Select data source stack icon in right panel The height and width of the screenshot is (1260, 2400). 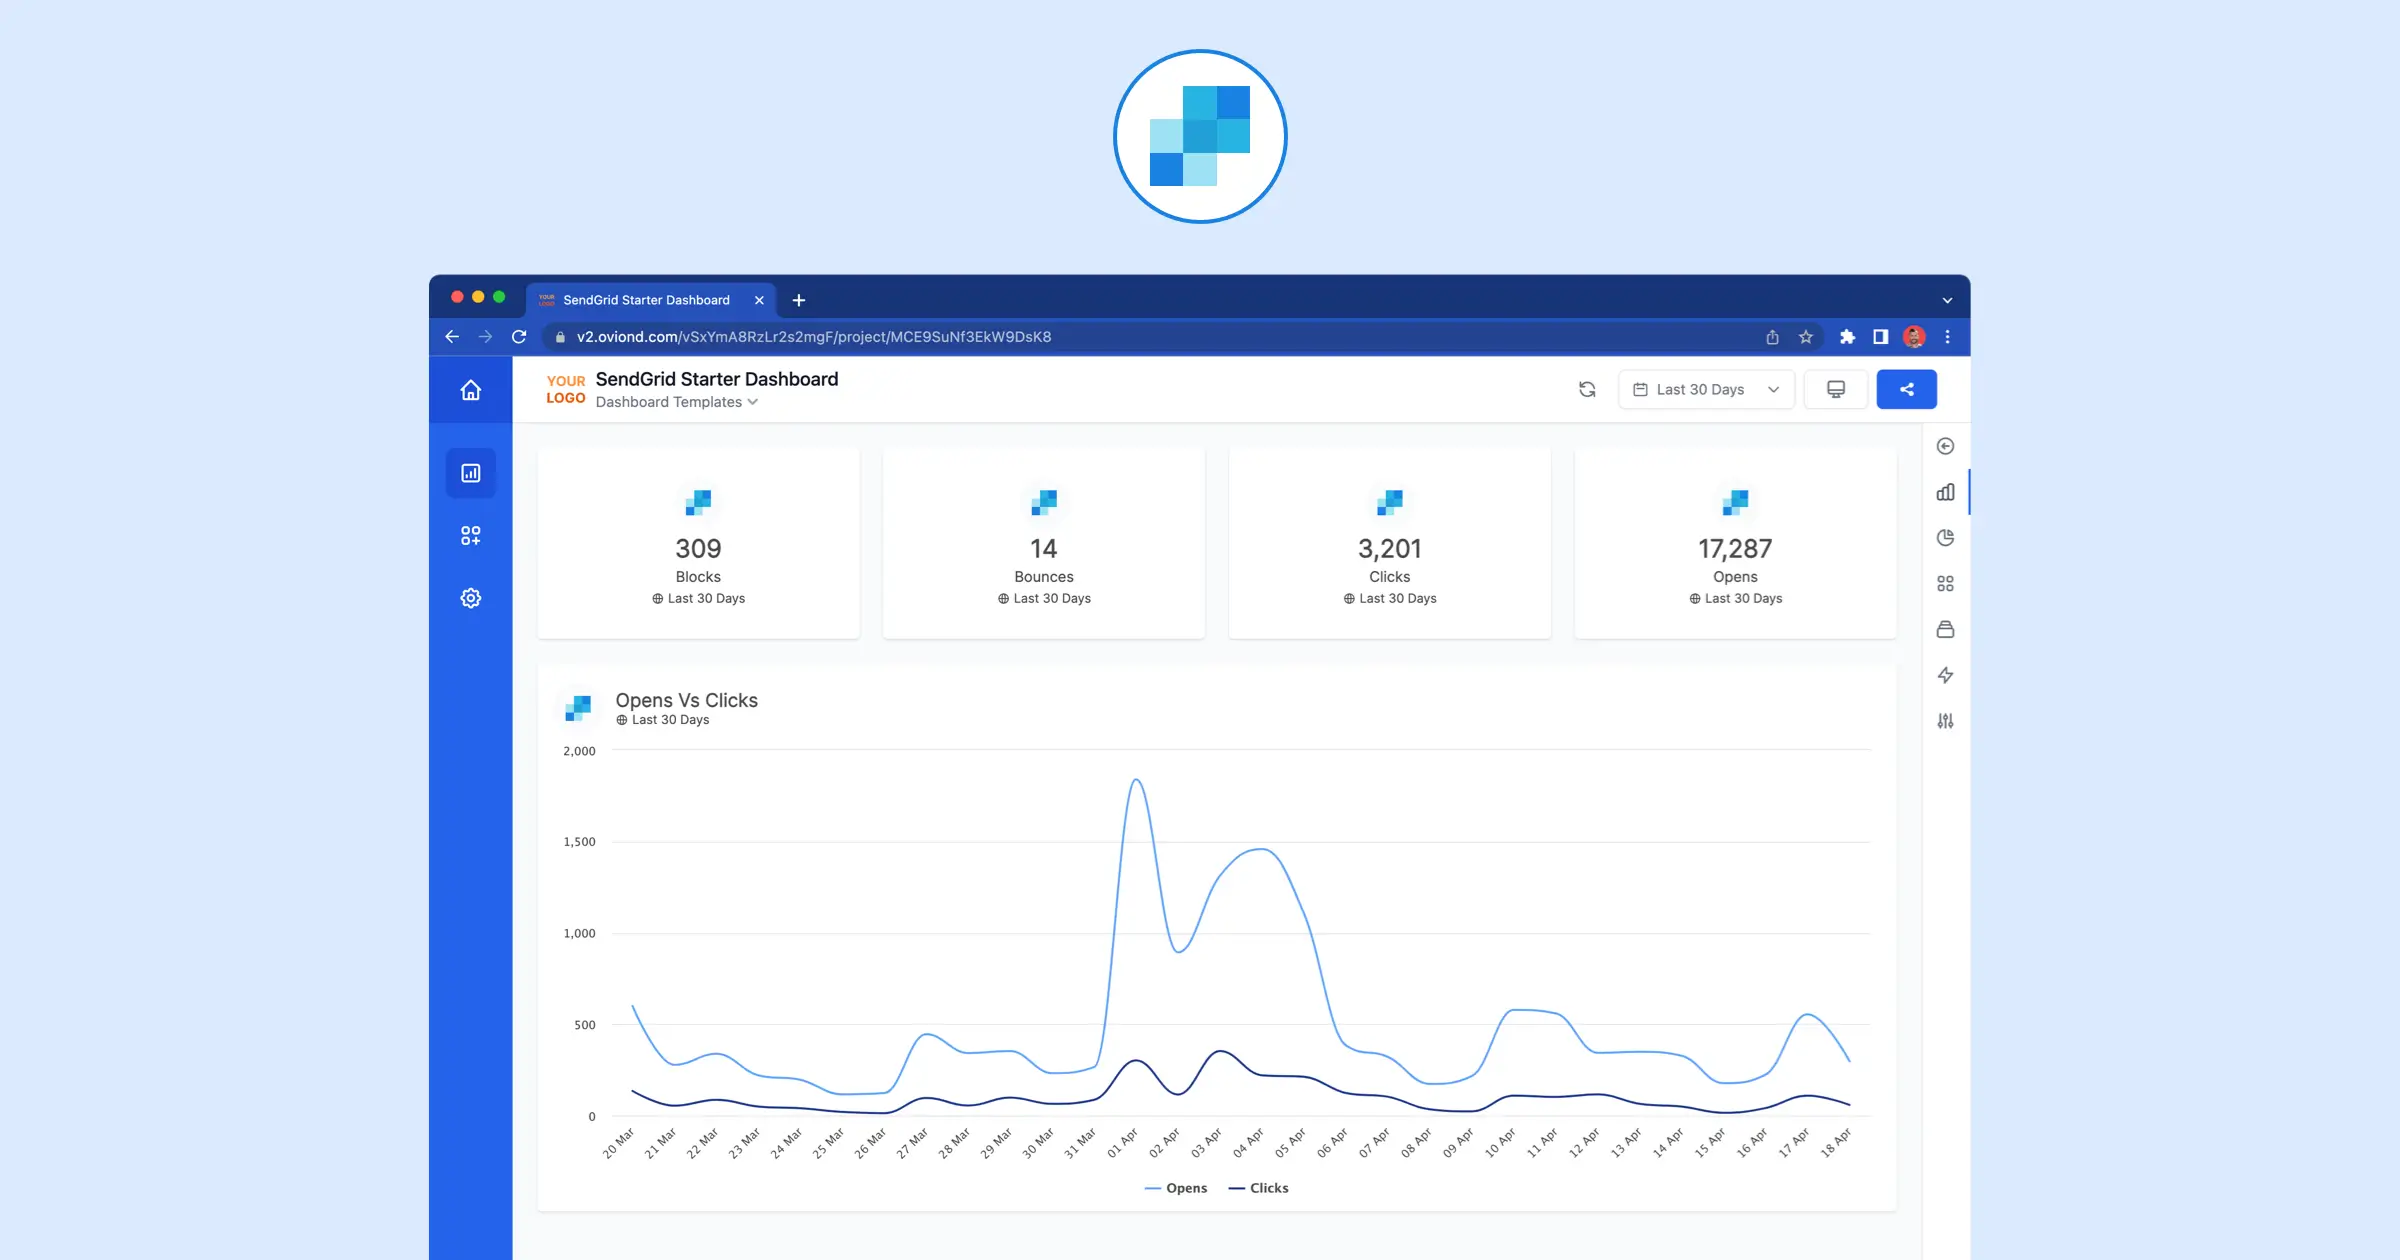click(1945, 629)
